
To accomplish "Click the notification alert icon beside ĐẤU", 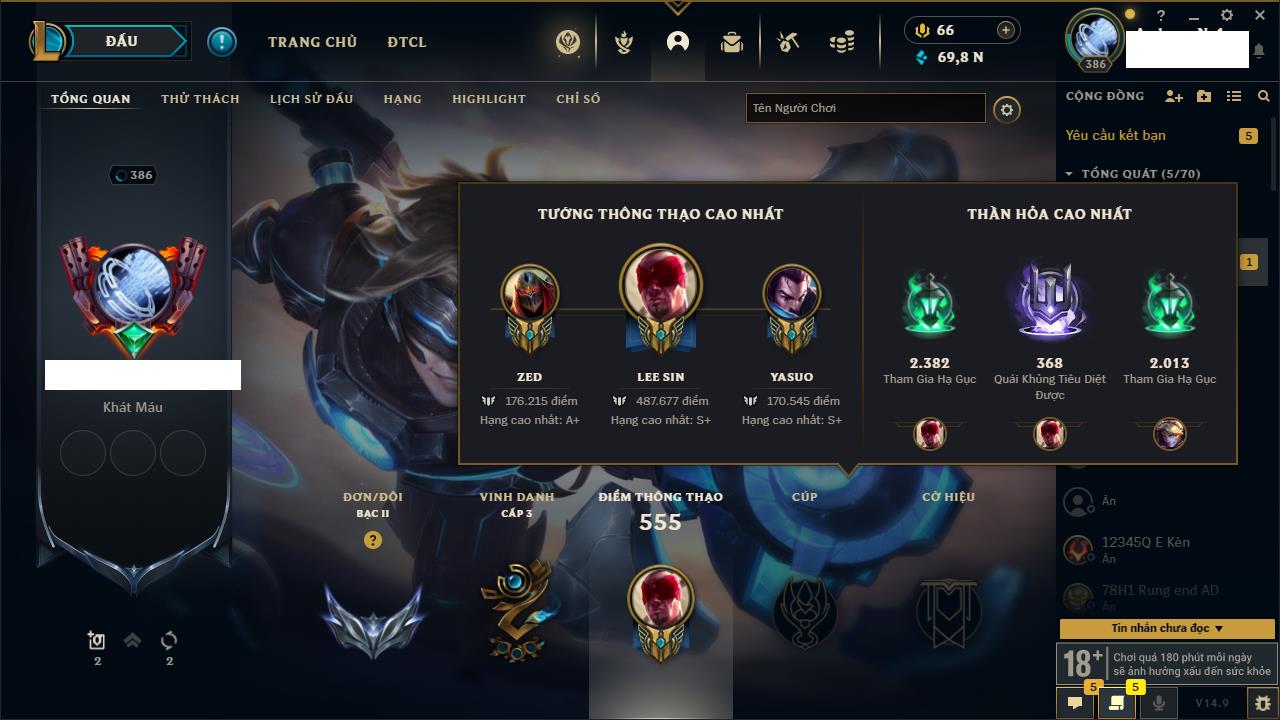I will 222,41.
